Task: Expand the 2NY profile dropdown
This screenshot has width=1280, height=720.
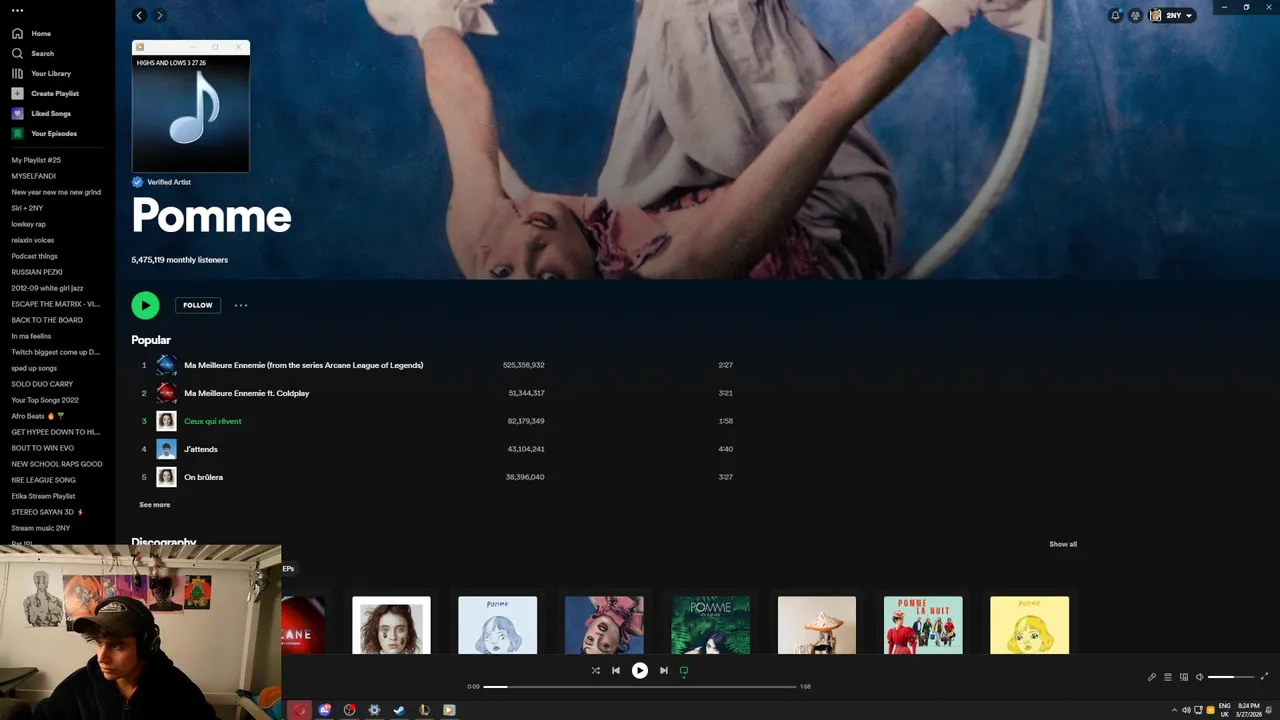Action: click(1172, 15)
